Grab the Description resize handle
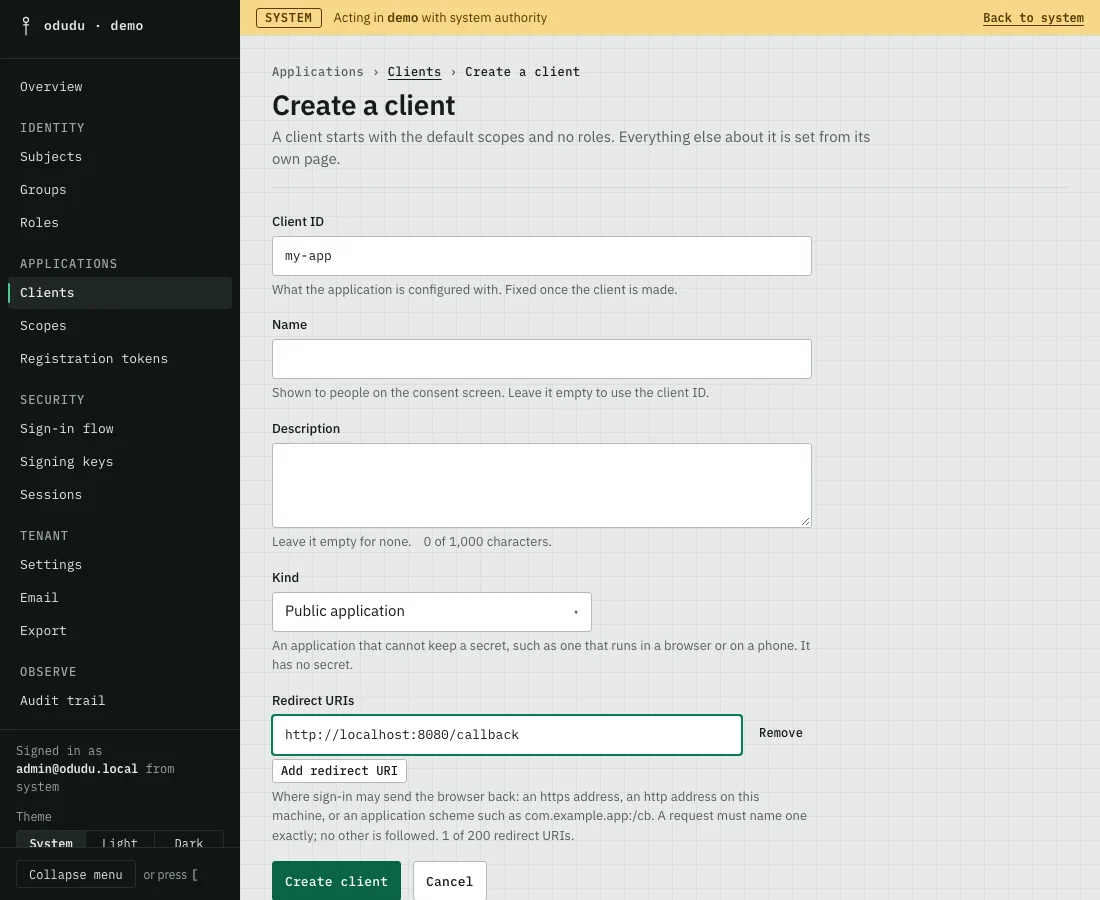 pyautogui.click(x=805, y=521)
